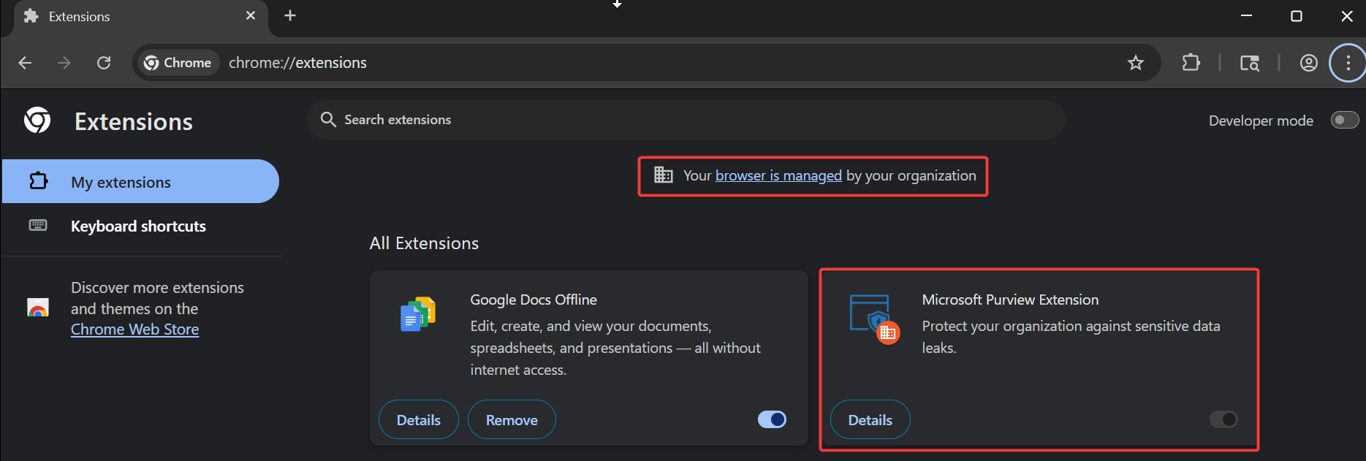Switch to the Extensions browser tab
The height and width of the screenshot is (461, 1366).
pos(140,17)
